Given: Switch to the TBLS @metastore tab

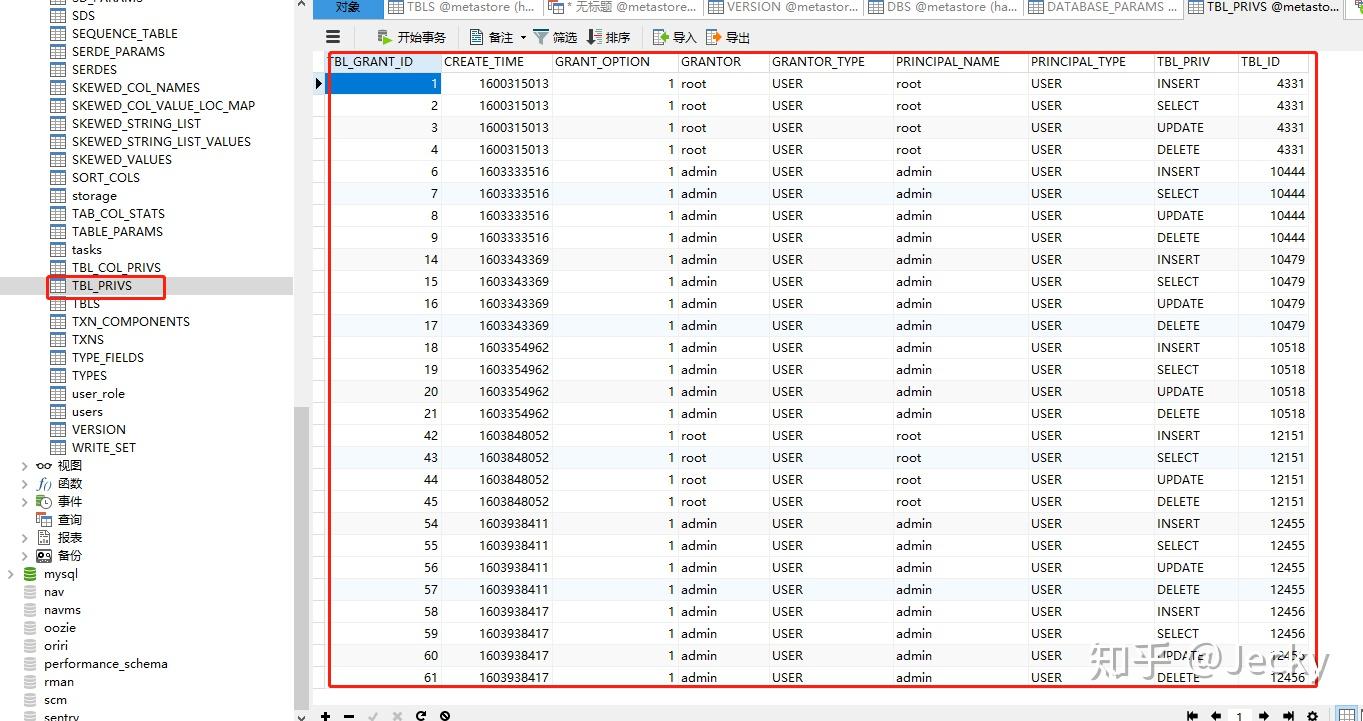Looking at the screenshot, I should (462, 8).
